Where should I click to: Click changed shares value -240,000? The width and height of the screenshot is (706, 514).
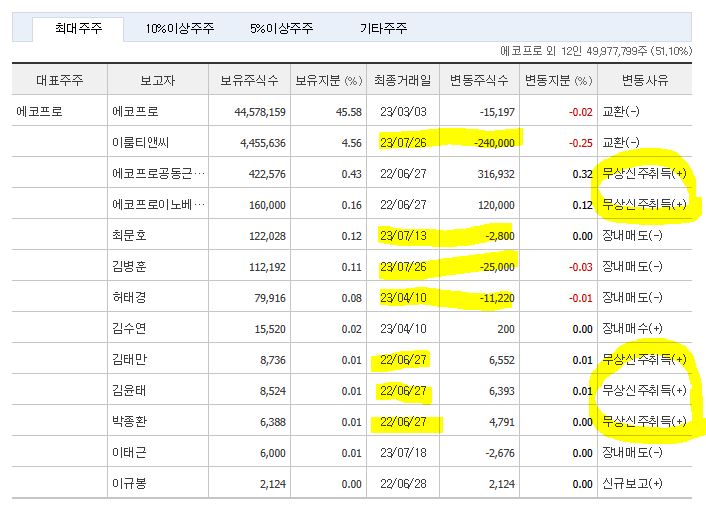click(x=494, y=143)
